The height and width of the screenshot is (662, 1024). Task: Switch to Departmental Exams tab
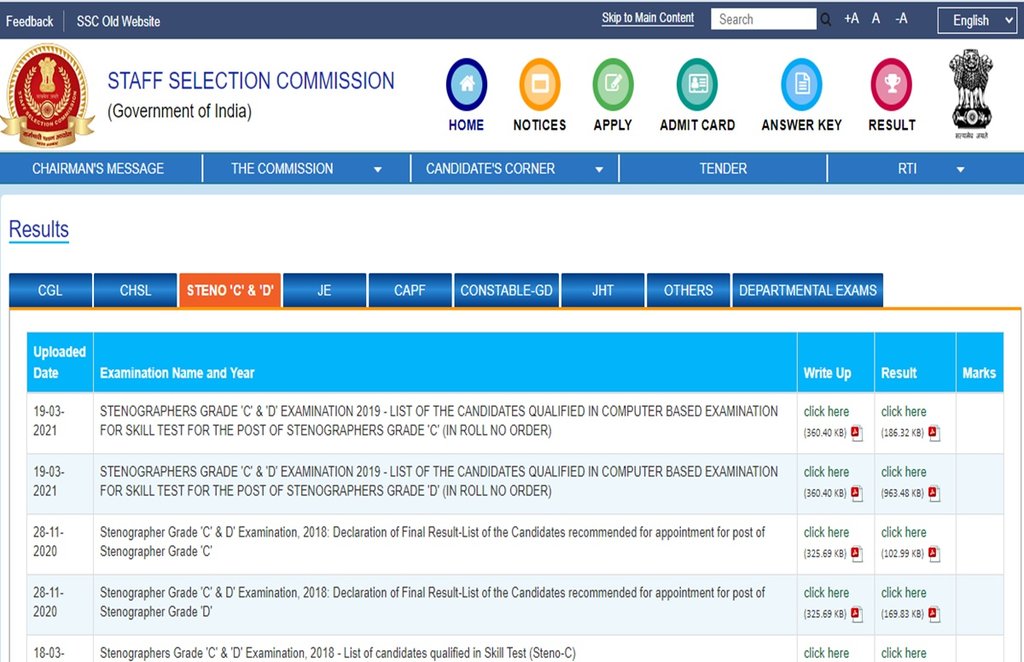(x=808, y=290)
